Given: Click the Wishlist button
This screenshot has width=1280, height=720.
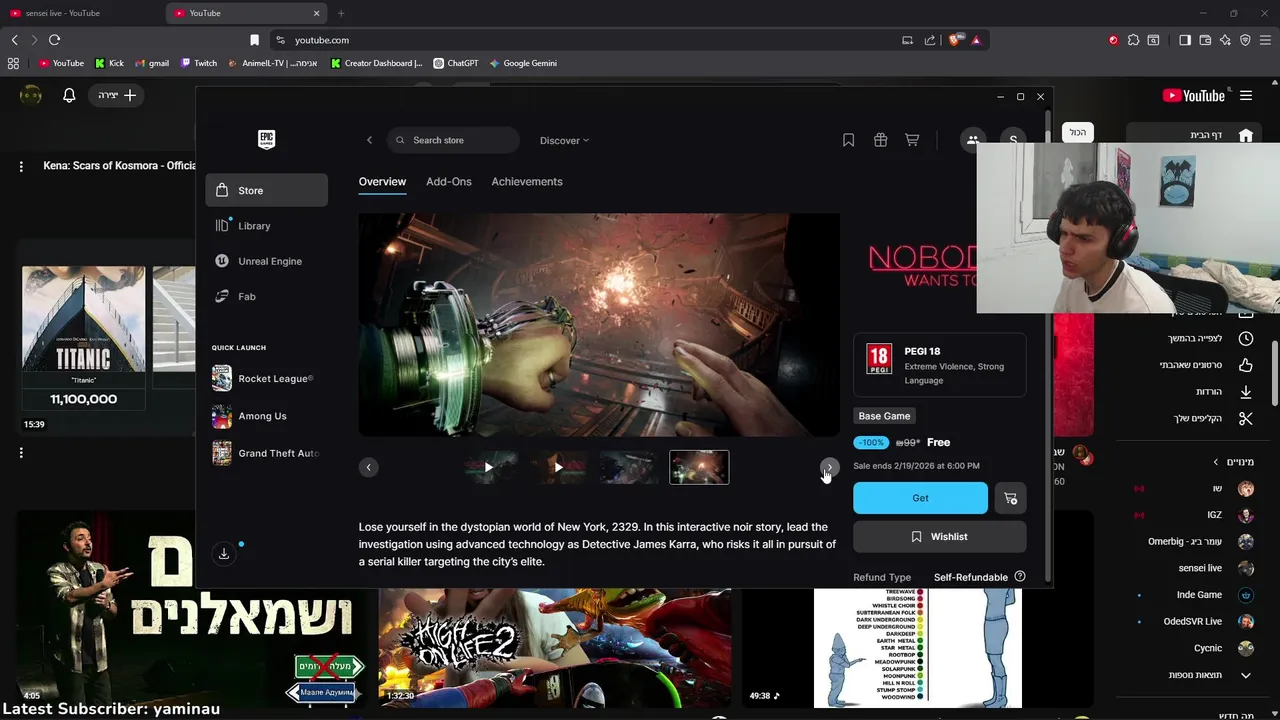Looking at the screenshot, I should tap(940, 537).
